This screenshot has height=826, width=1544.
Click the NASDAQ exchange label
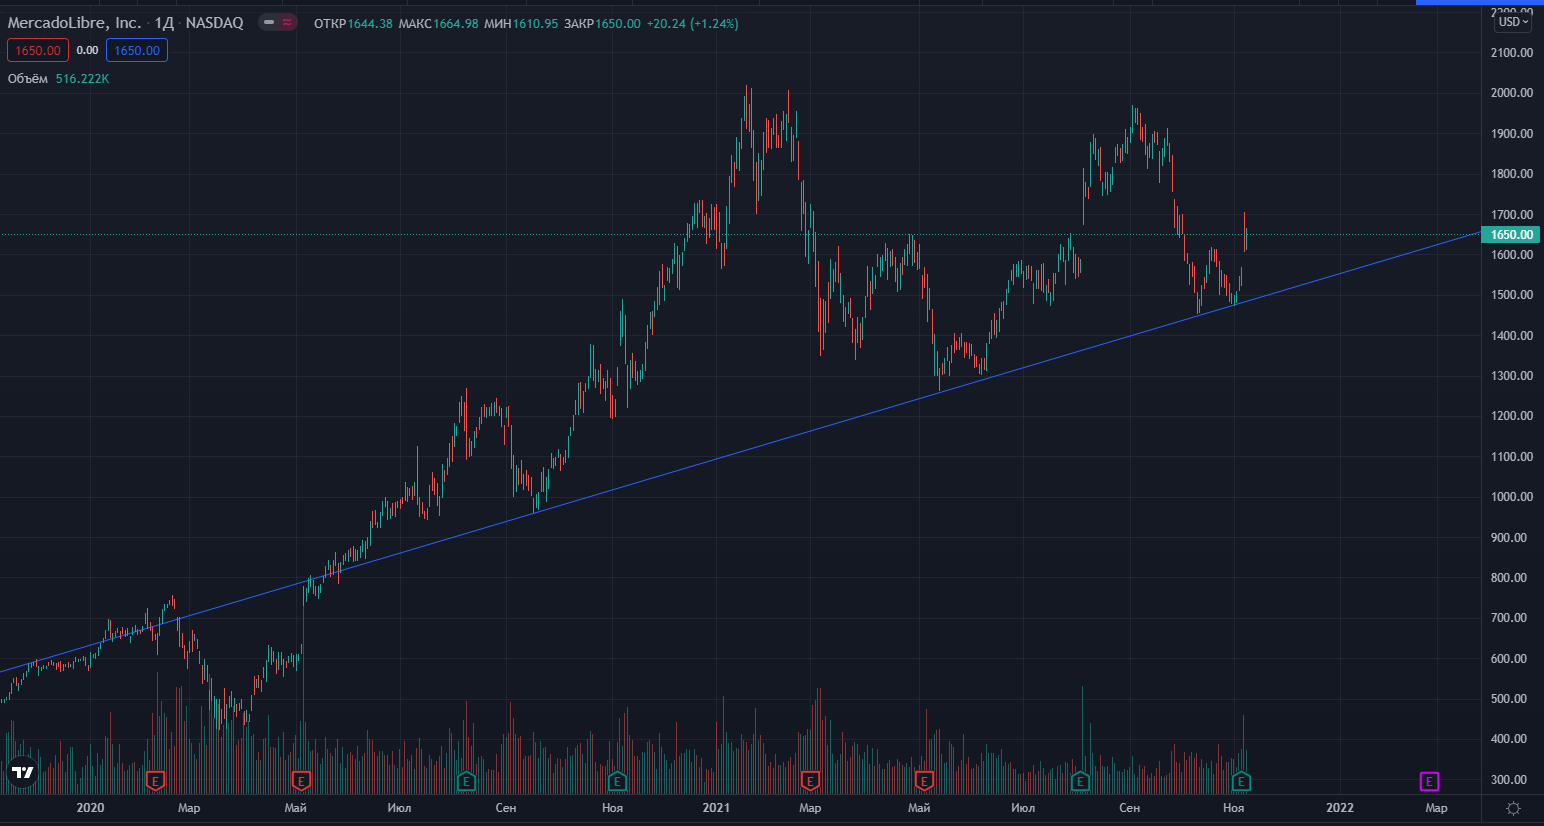[215, 22]
